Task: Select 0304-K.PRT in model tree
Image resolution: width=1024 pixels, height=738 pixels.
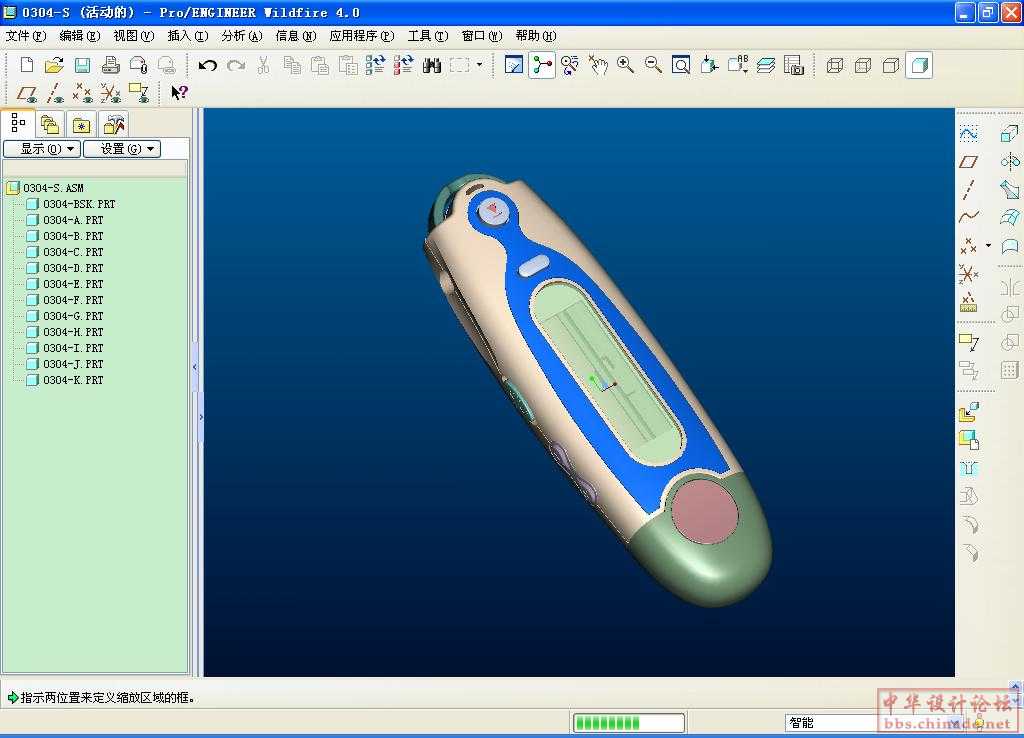Action: point(73,380)
